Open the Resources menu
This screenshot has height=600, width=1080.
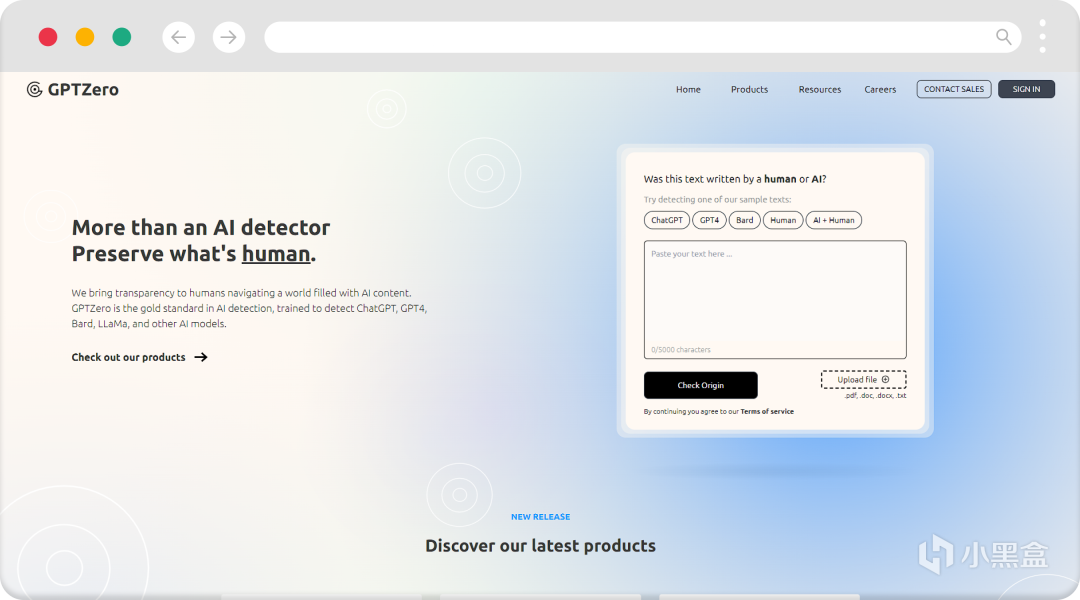[x=820, y=90]
